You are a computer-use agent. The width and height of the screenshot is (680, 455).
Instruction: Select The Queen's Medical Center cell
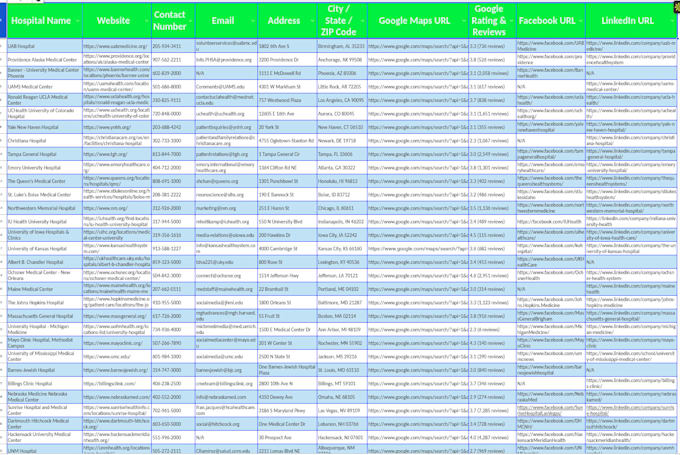click(44, 181)
